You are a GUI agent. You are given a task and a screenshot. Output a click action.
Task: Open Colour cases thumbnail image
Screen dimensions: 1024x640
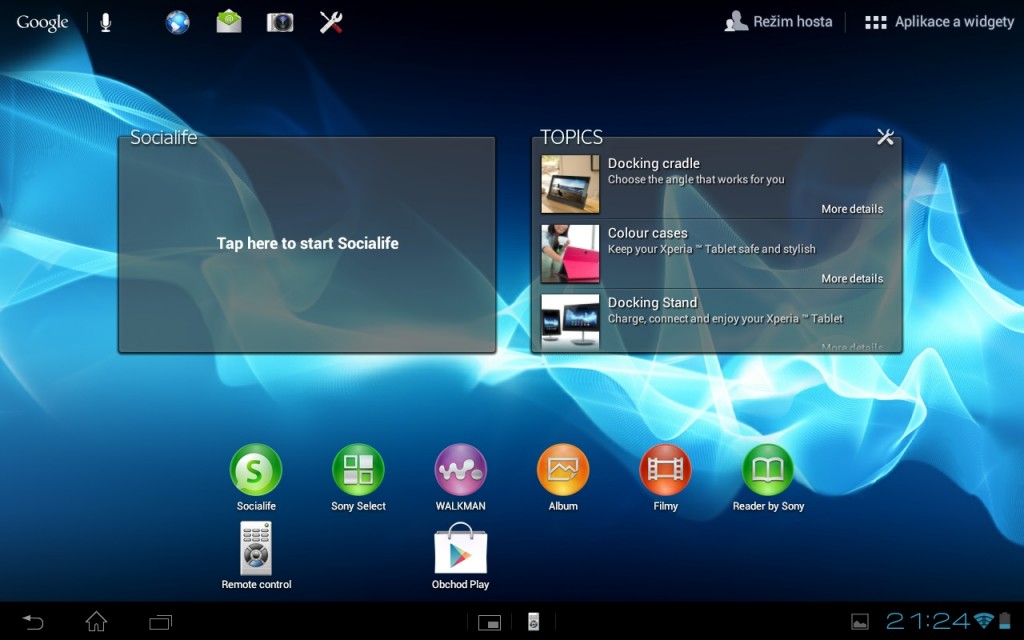click(x=570, y=254)
